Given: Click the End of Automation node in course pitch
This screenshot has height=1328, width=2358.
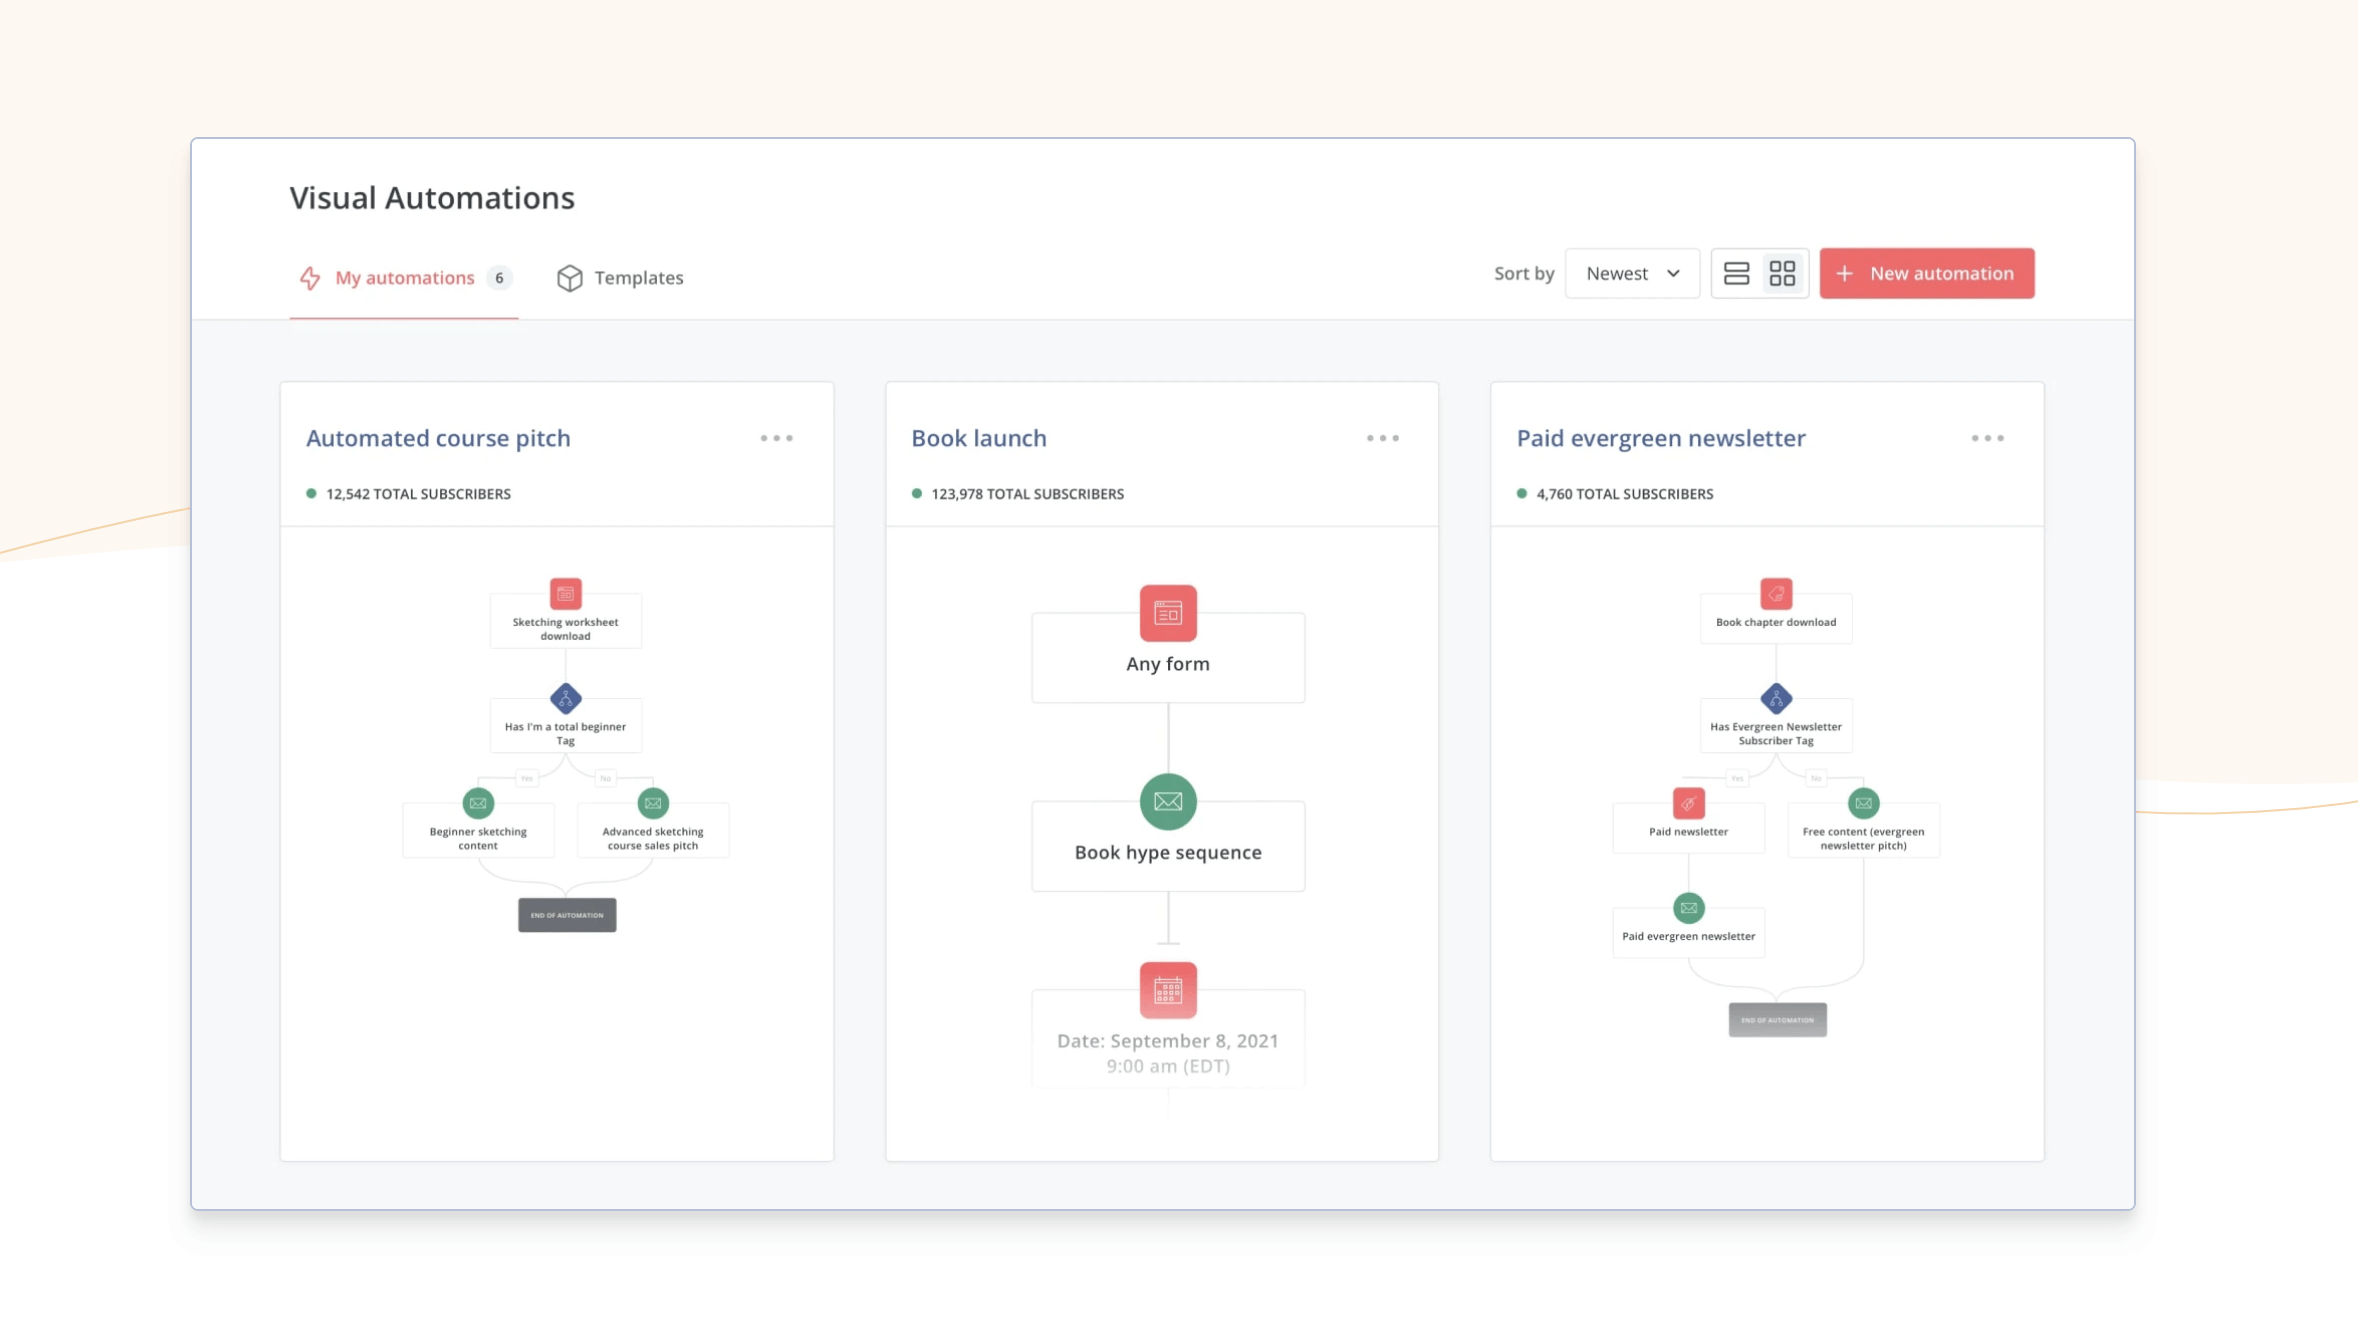Looking at the screenshot, I should [x=566, y=914].
